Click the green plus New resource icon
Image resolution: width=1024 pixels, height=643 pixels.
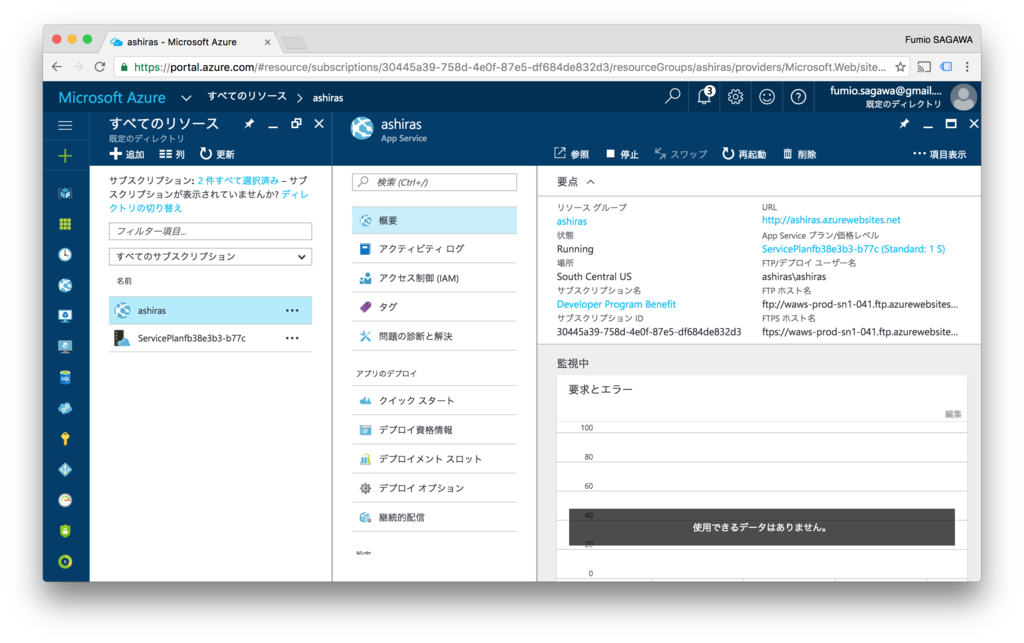[x=65, y=155]
